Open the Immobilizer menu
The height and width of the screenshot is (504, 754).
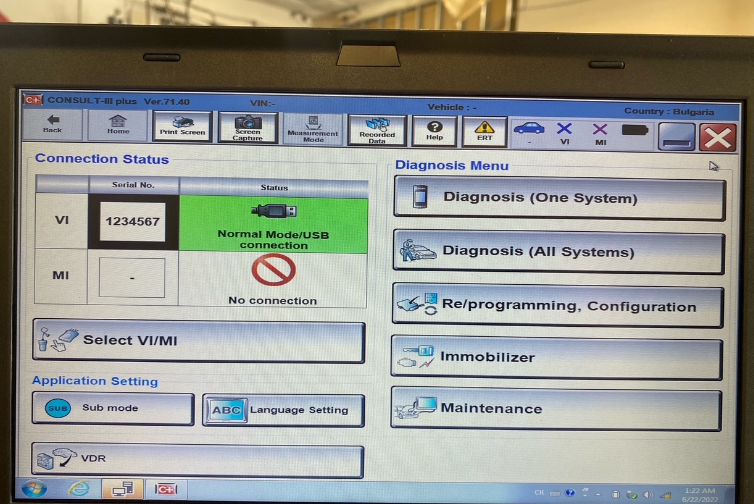557,357
